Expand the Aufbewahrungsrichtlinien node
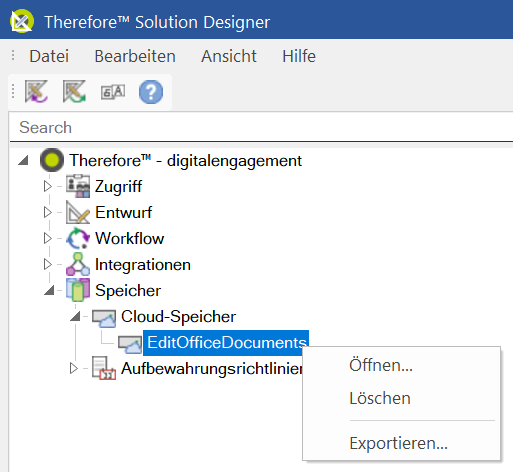 [x=74, y=368]
